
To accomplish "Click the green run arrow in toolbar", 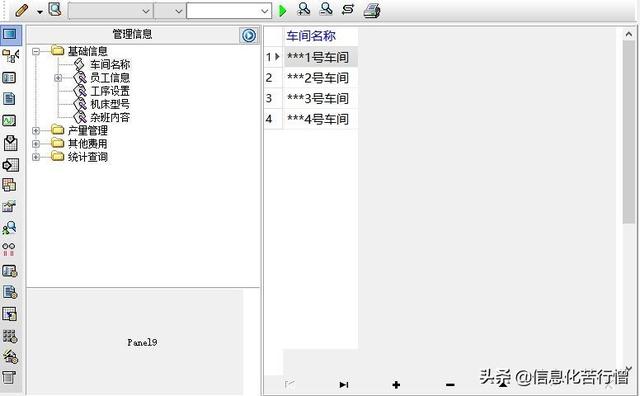I will [282, 11].
